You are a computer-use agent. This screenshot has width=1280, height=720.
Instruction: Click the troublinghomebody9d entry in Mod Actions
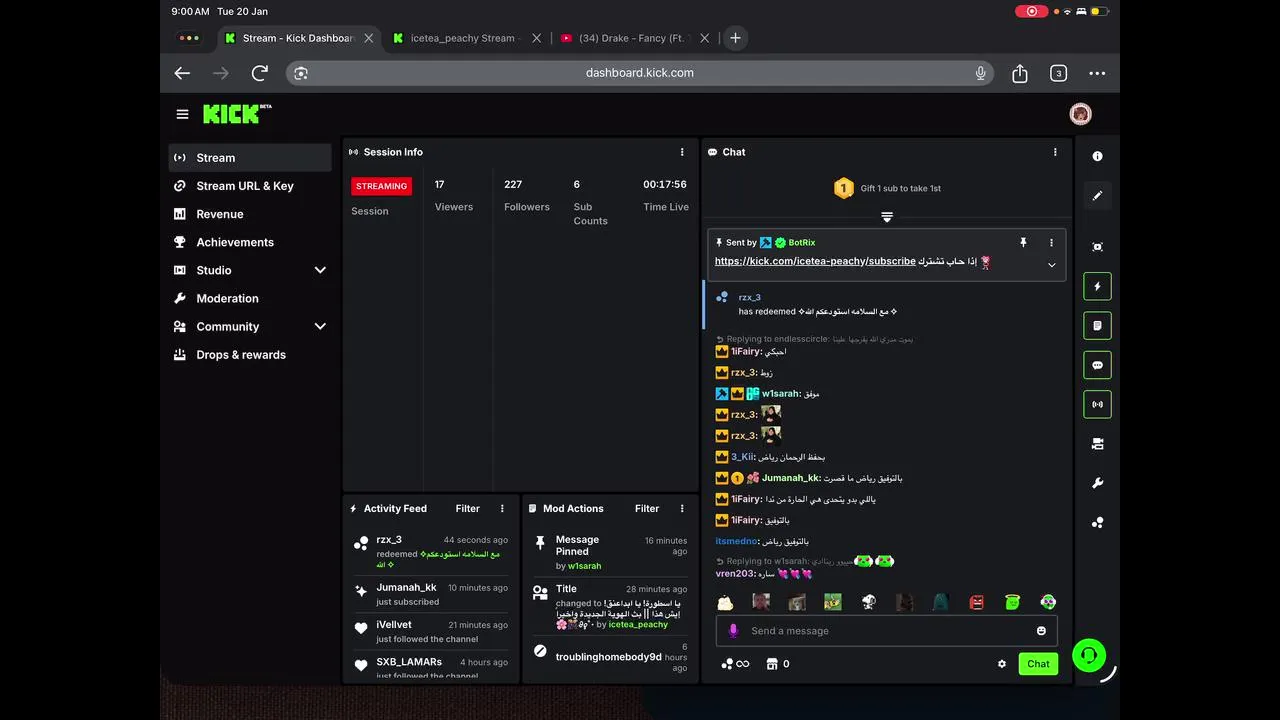click(610, 657)
